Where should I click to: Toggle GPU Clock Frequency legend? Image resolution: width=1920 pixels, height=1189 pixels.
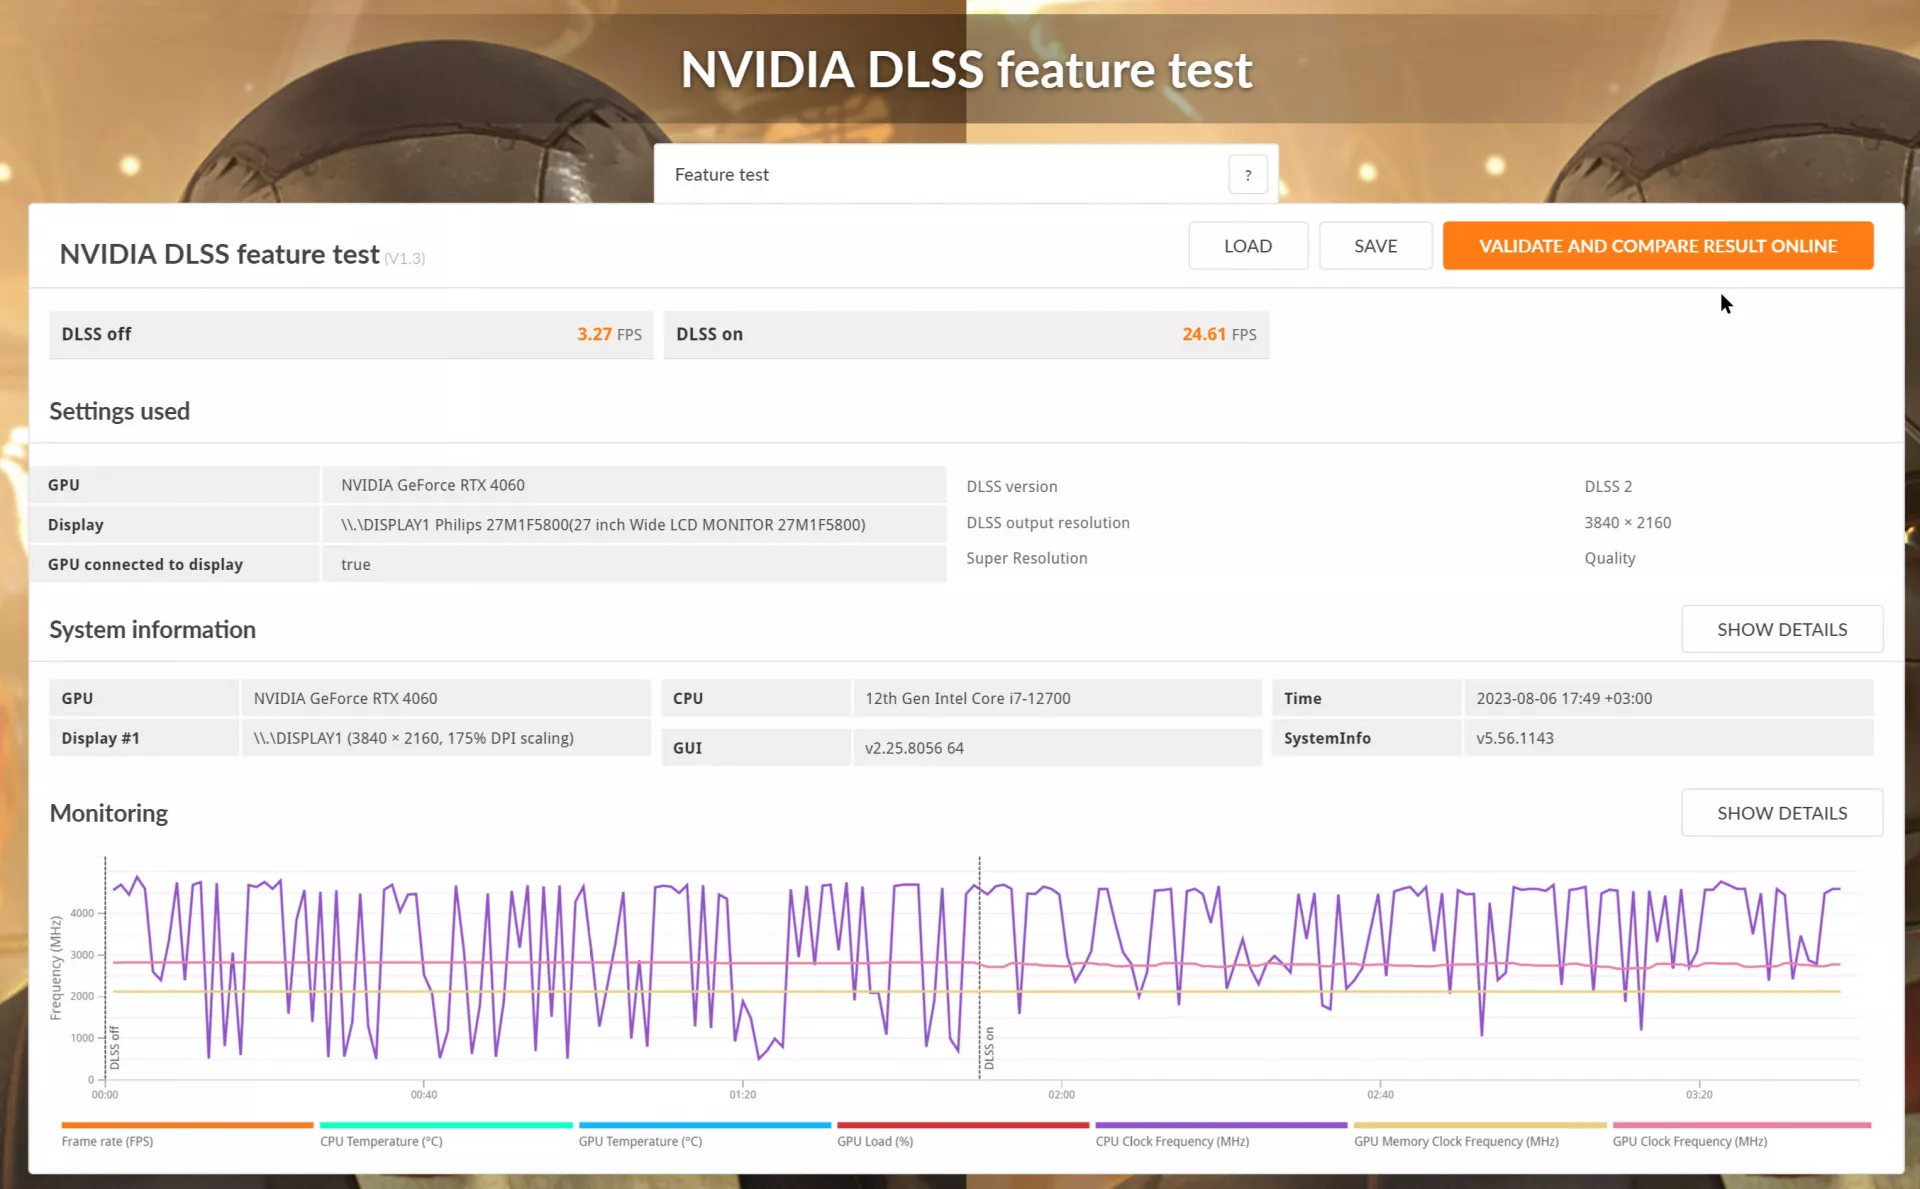[x=1690, y=1141]
